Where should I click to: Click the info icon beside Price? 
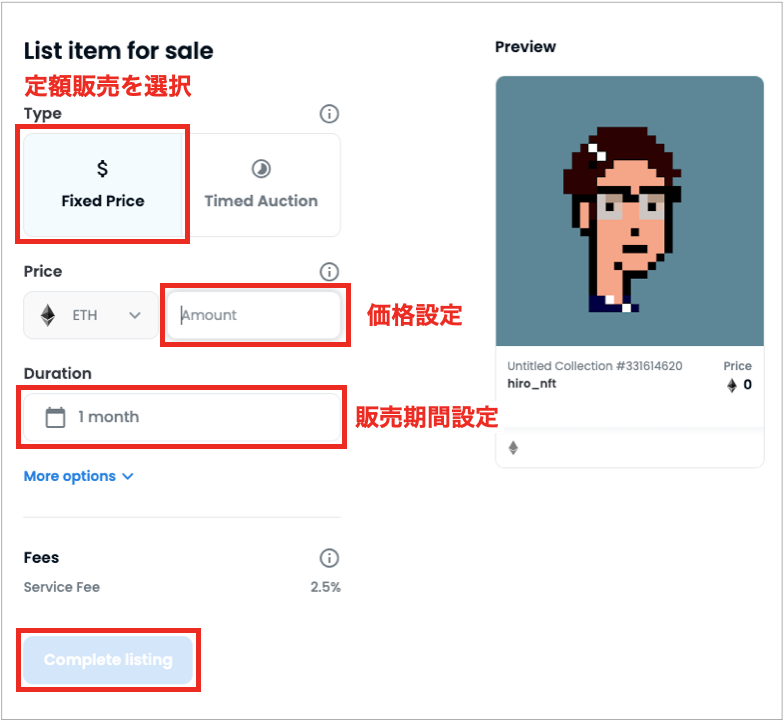(329, 272)
